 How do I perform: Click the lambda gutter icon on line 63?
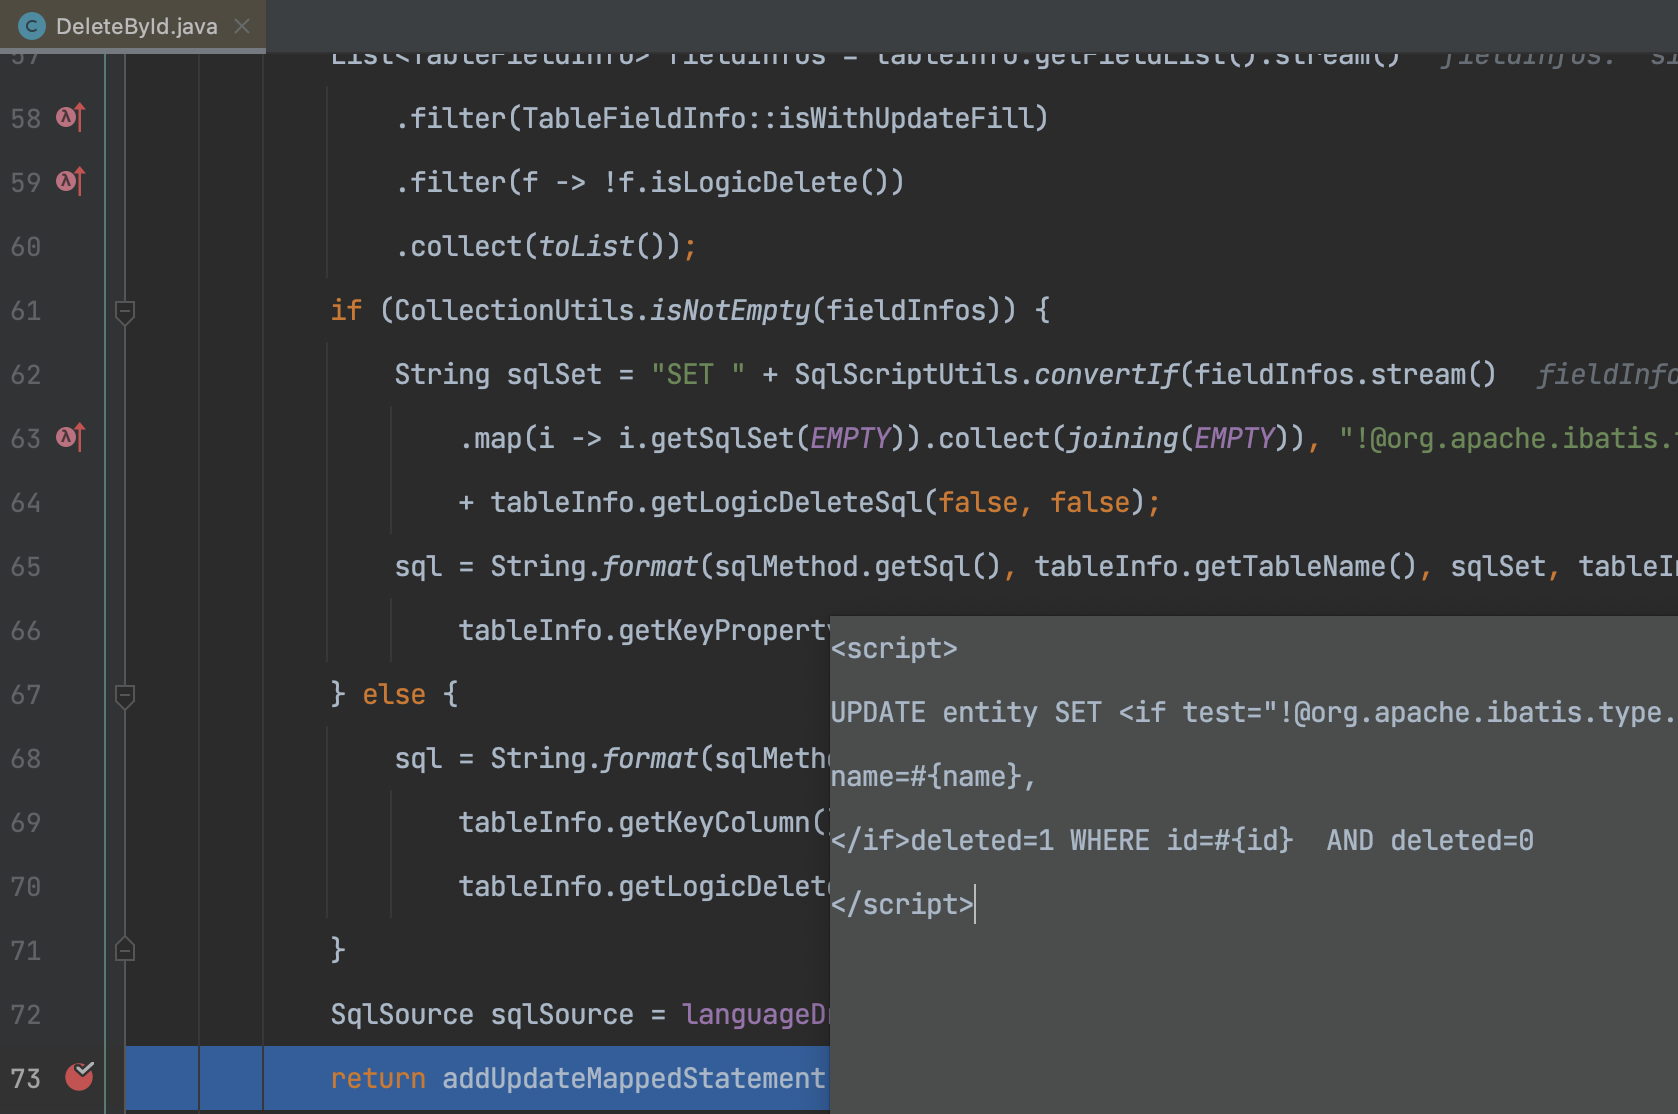[x=71, y=438]
